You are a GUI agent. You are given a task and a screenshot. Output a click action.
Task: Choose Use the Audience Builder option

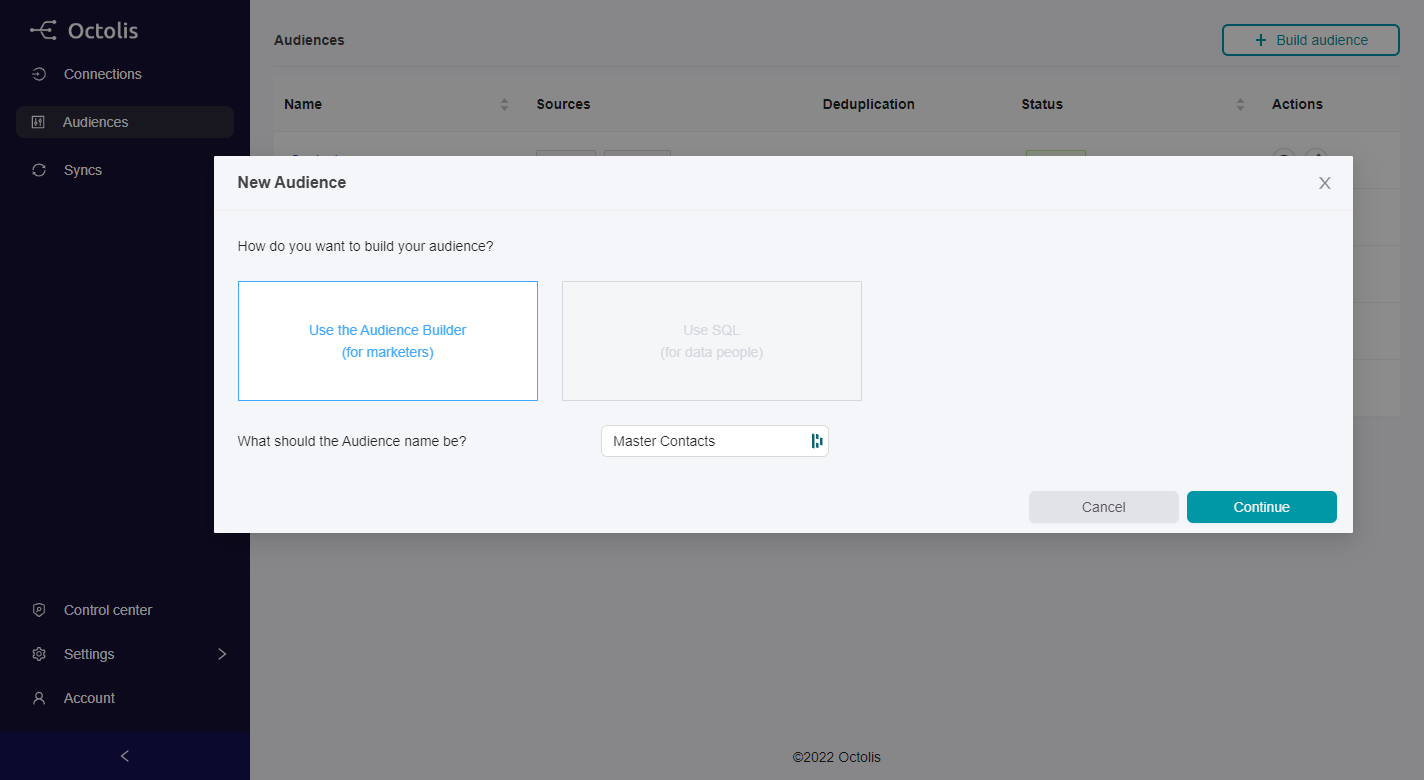388,341
